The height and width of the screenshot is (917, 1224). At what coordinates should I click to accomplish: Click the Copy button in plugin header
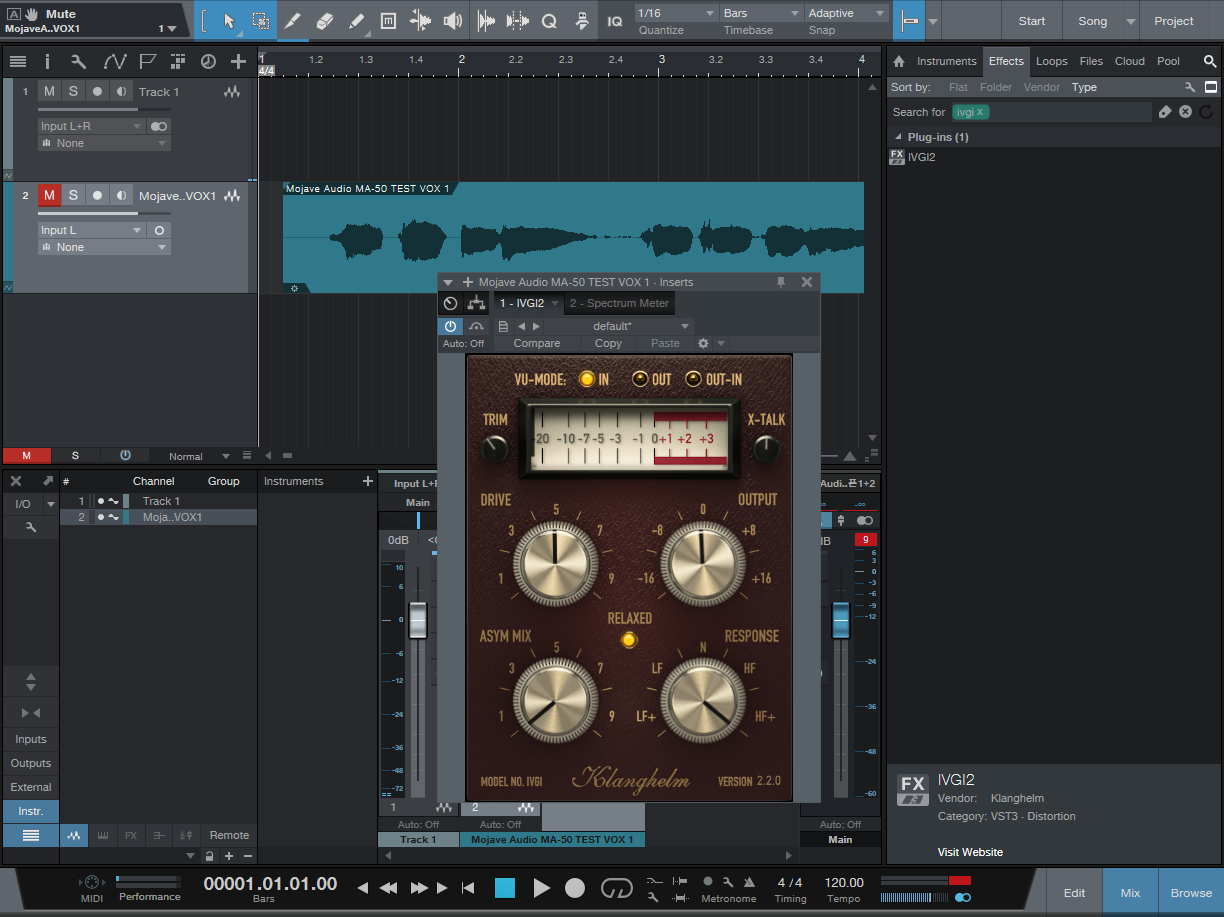608,343
